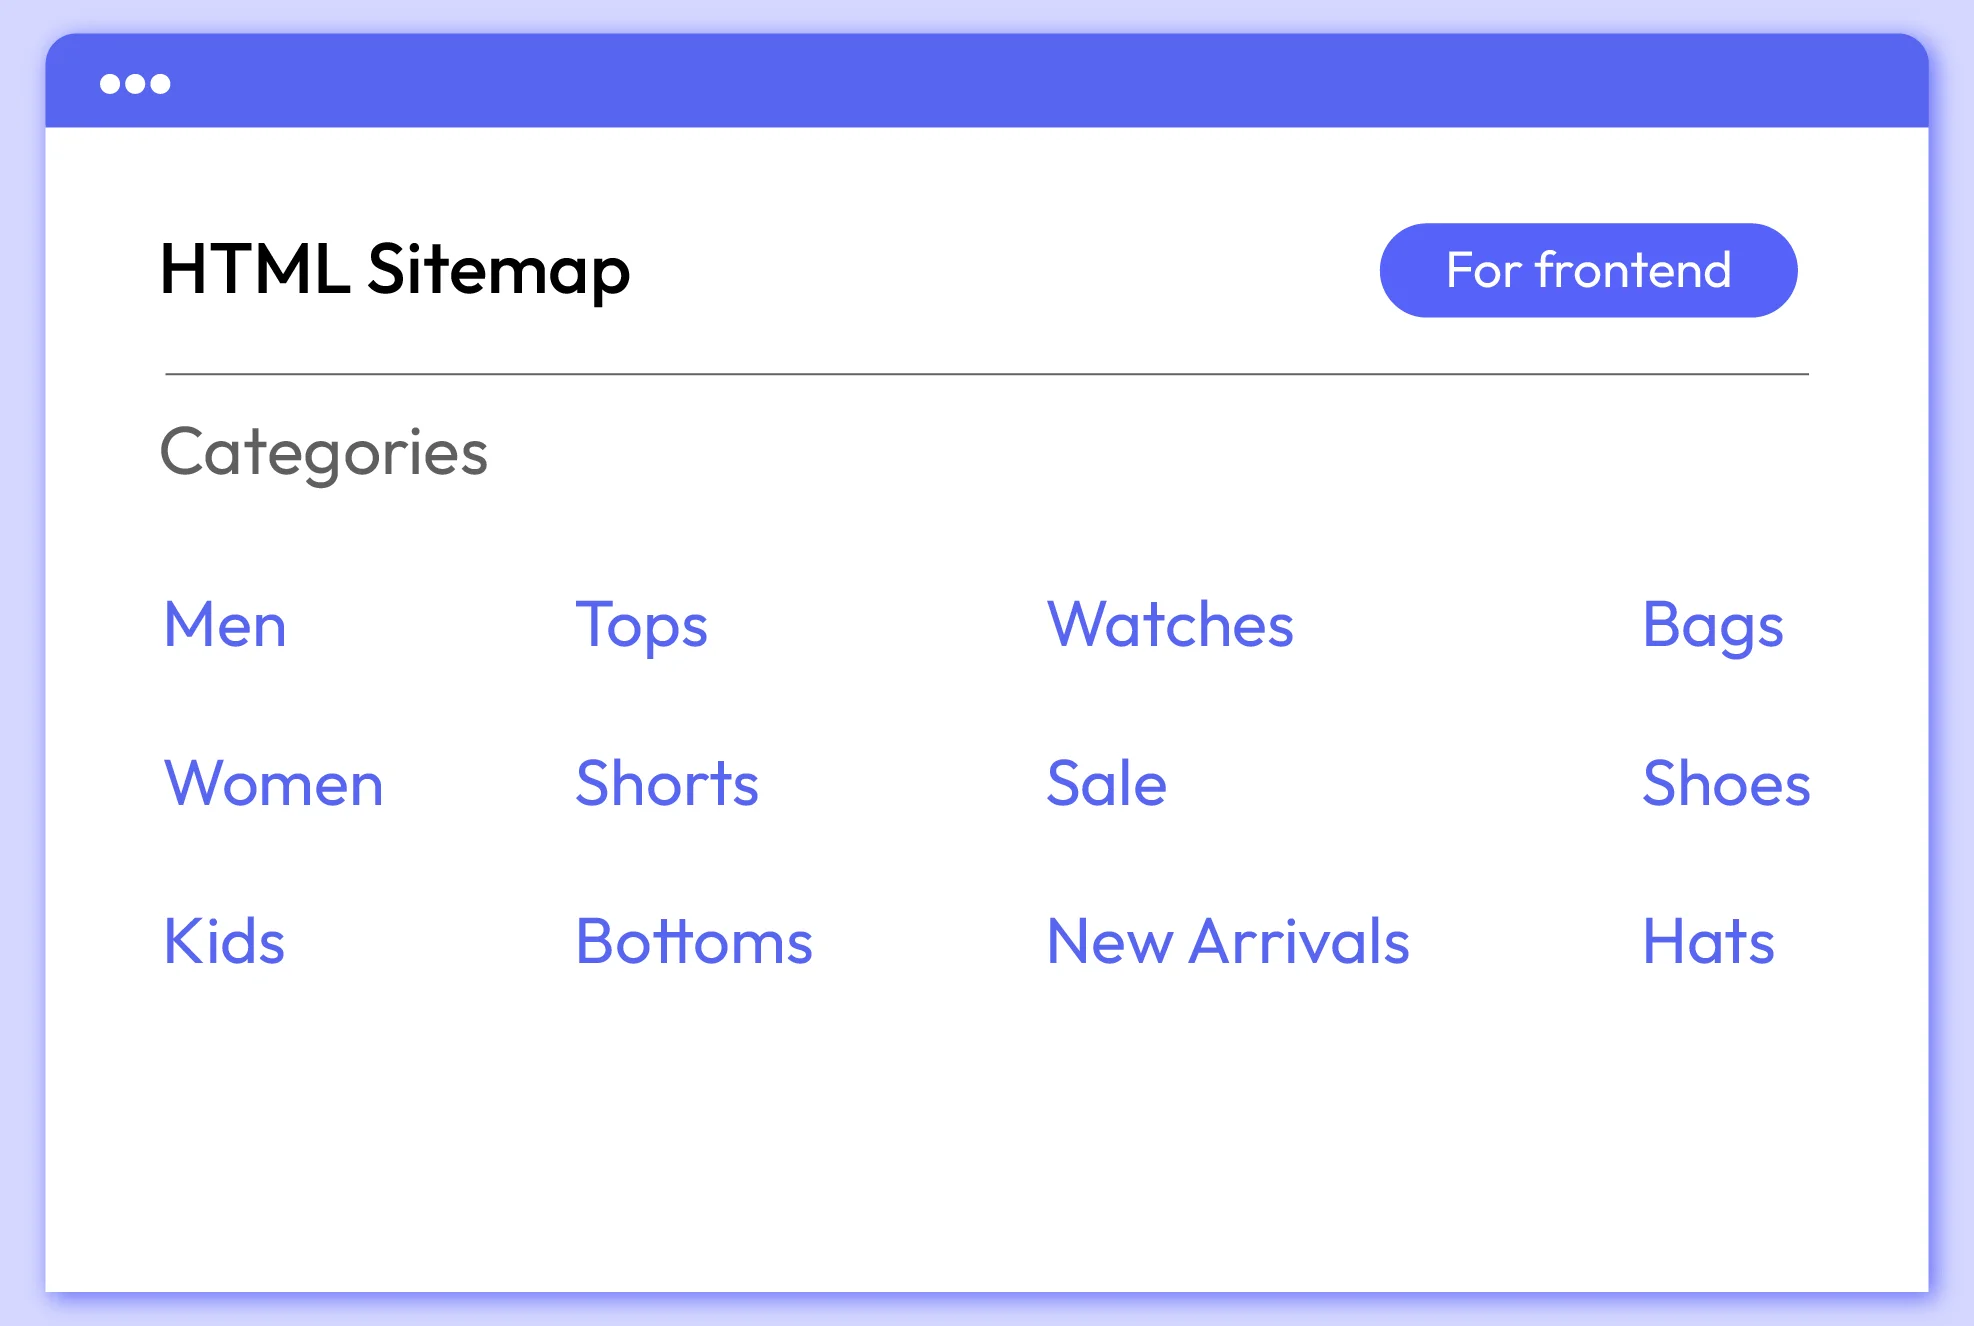Screen dimensions: 1974x1326
Task: Go to the Bags category
Action: pyautogui.click(x=1713, y=625)
